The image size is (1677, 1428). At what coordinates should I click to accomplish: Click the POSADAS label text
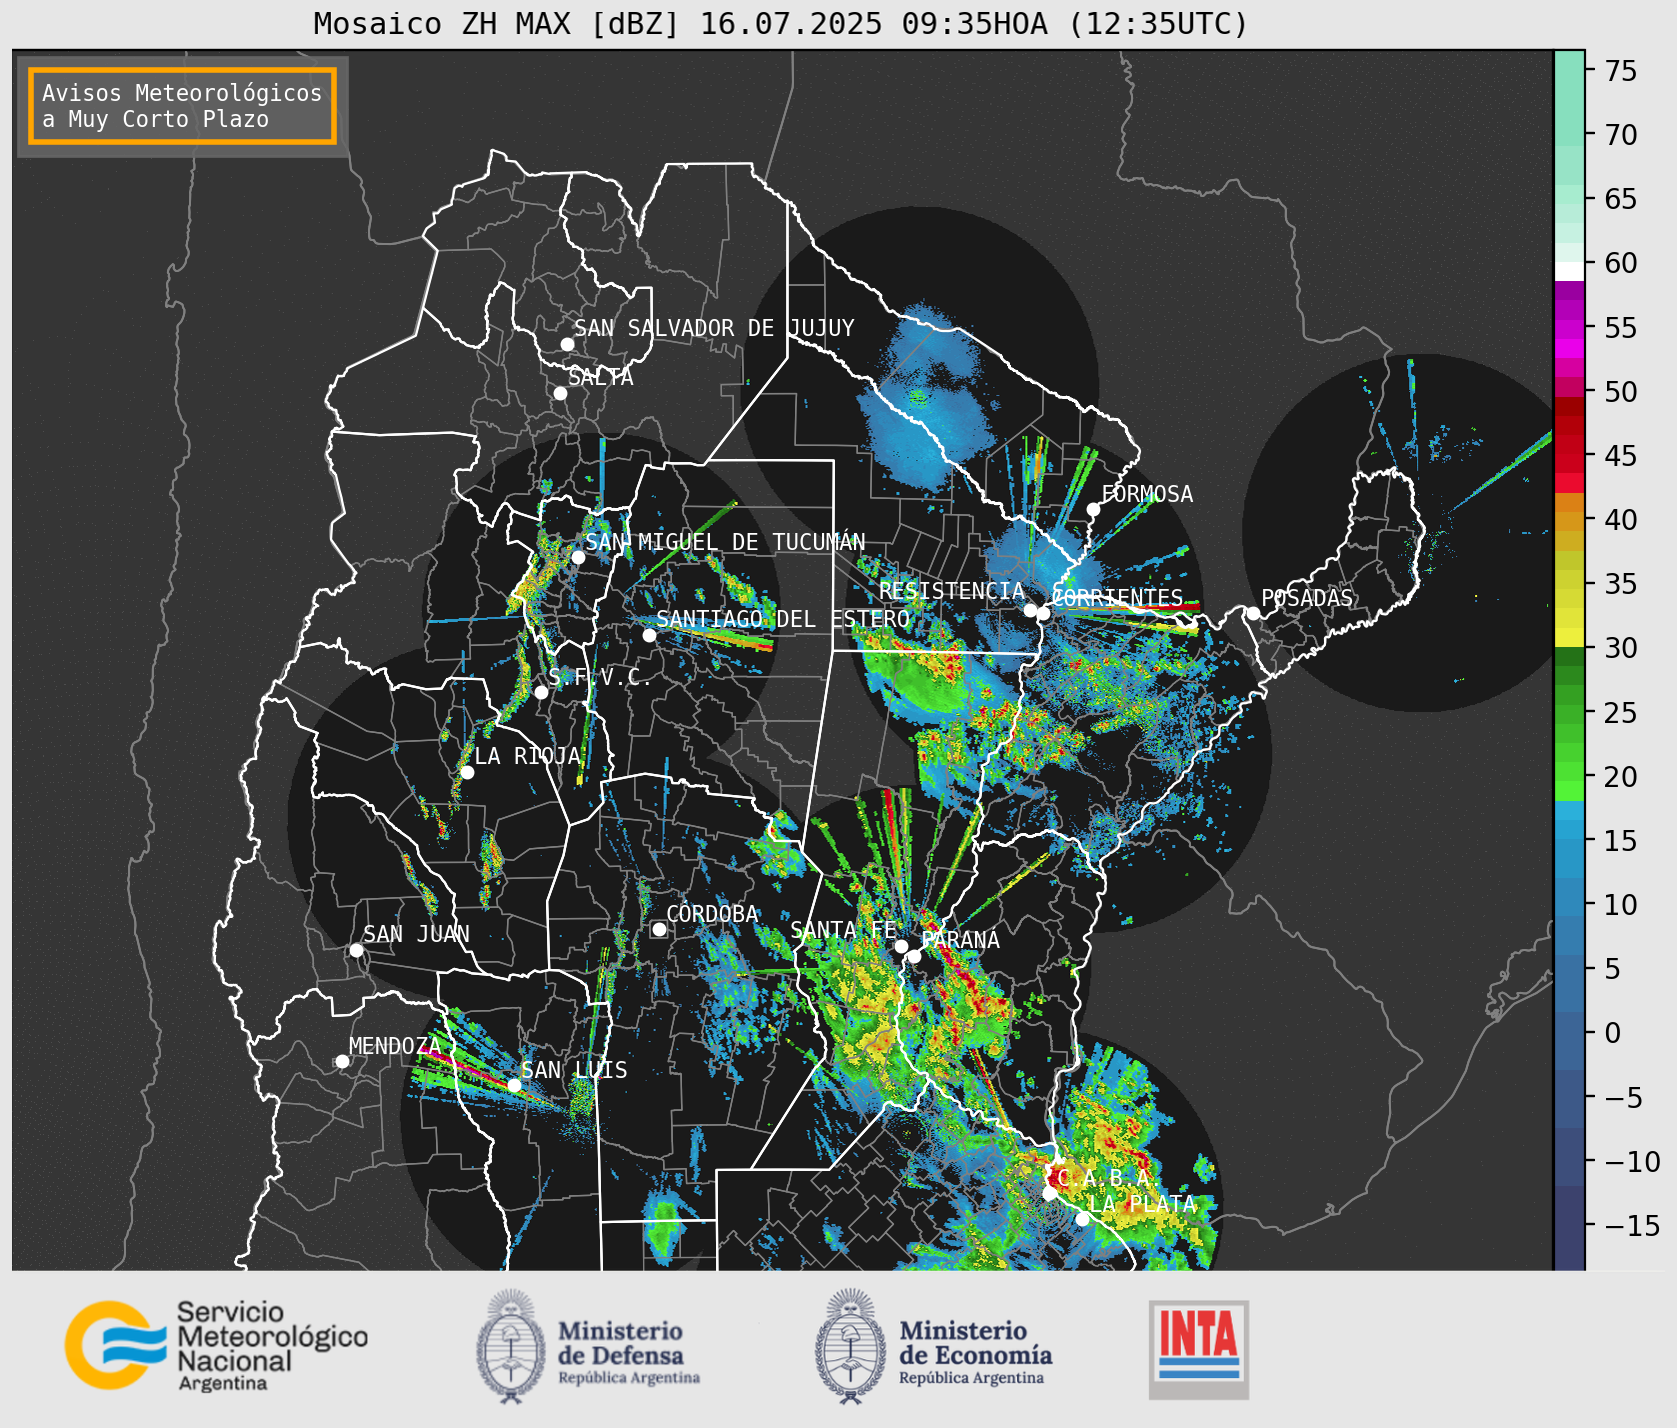[x=1307, y=598]
